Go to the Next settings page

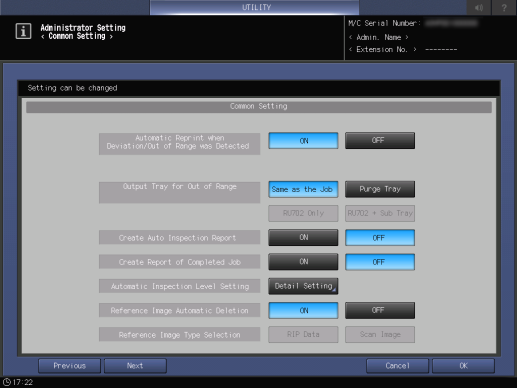pos(135,366)
